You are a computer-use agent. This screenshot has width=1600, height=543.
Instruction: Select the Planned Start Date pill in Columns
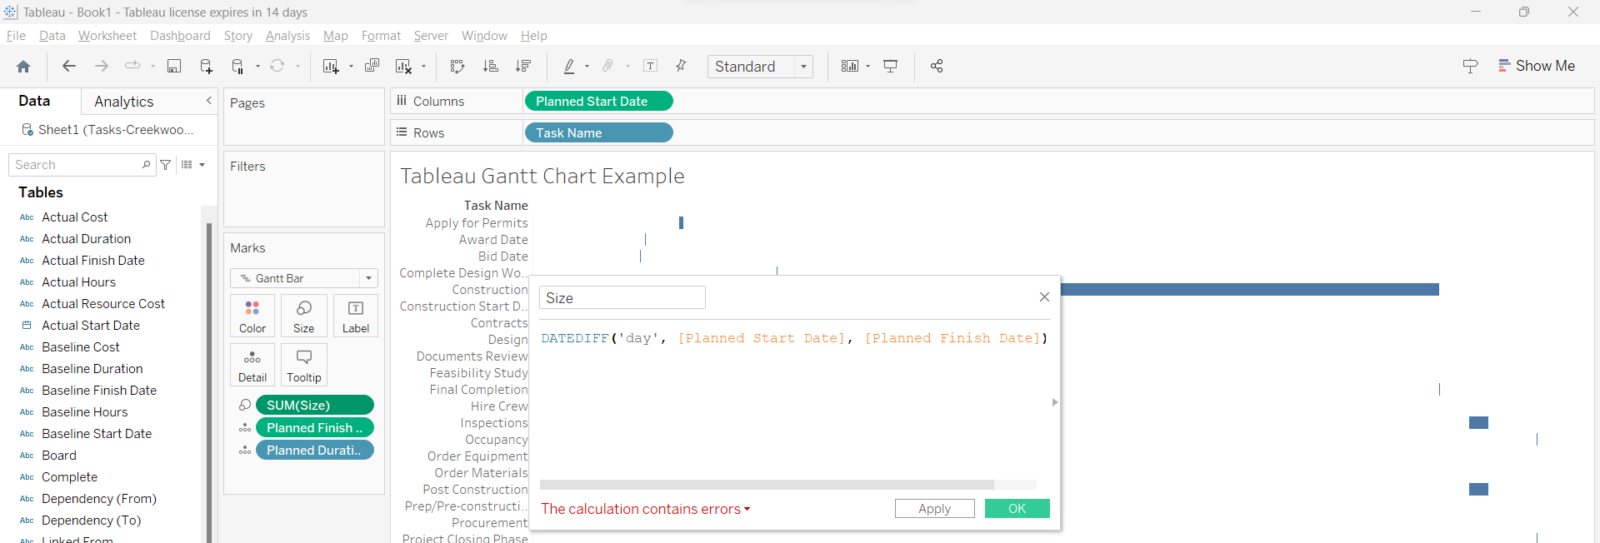(598, 101)
